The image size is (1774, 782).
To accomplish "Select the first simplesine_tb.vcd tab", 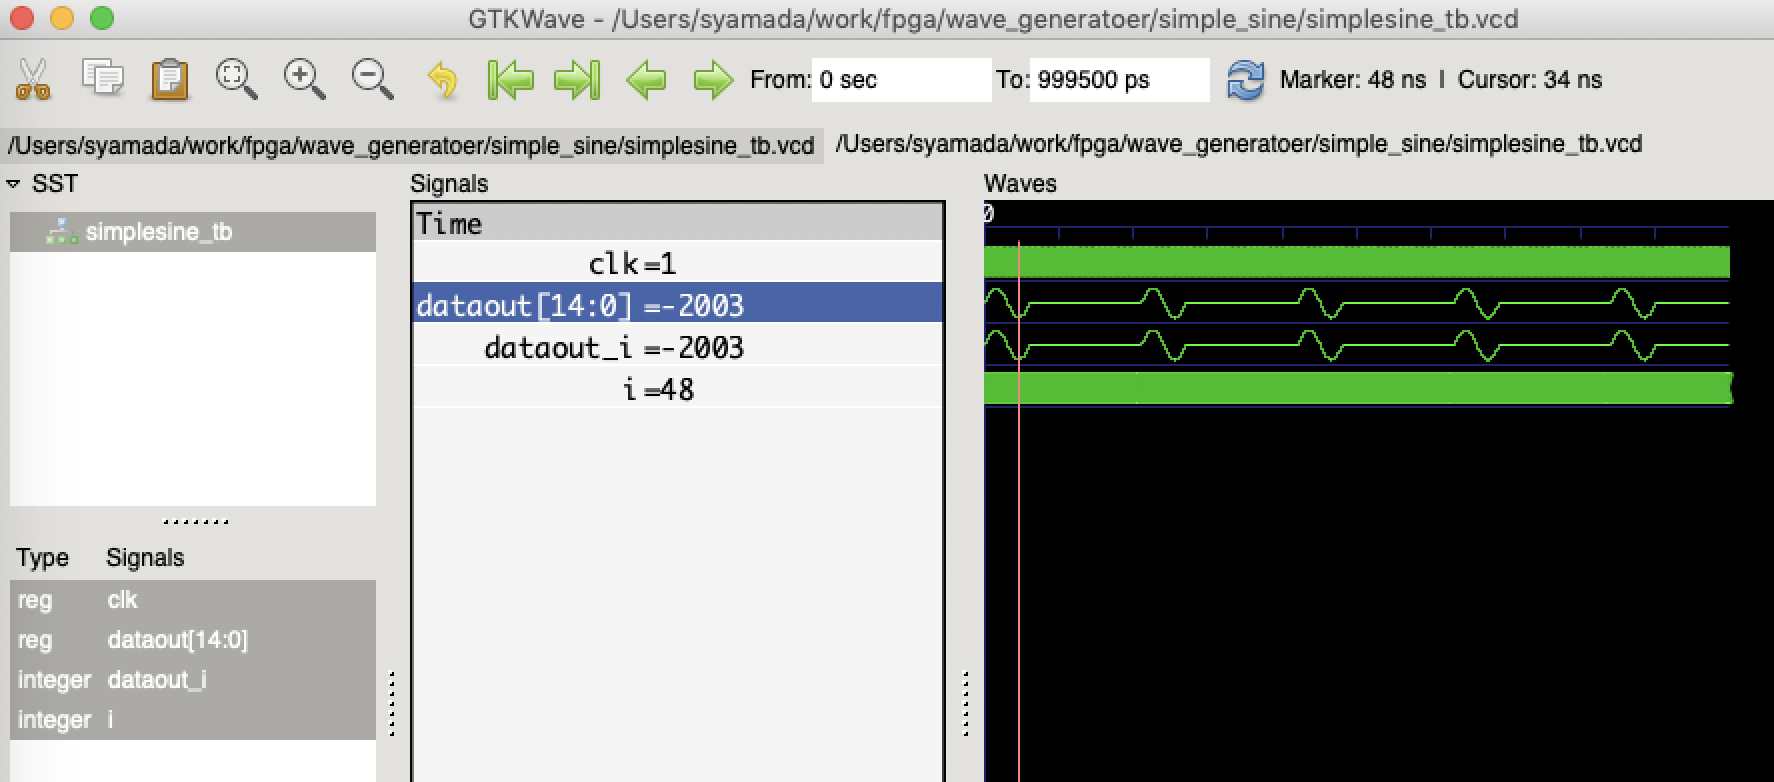I will pyautogui.click(x=411, y=146).
